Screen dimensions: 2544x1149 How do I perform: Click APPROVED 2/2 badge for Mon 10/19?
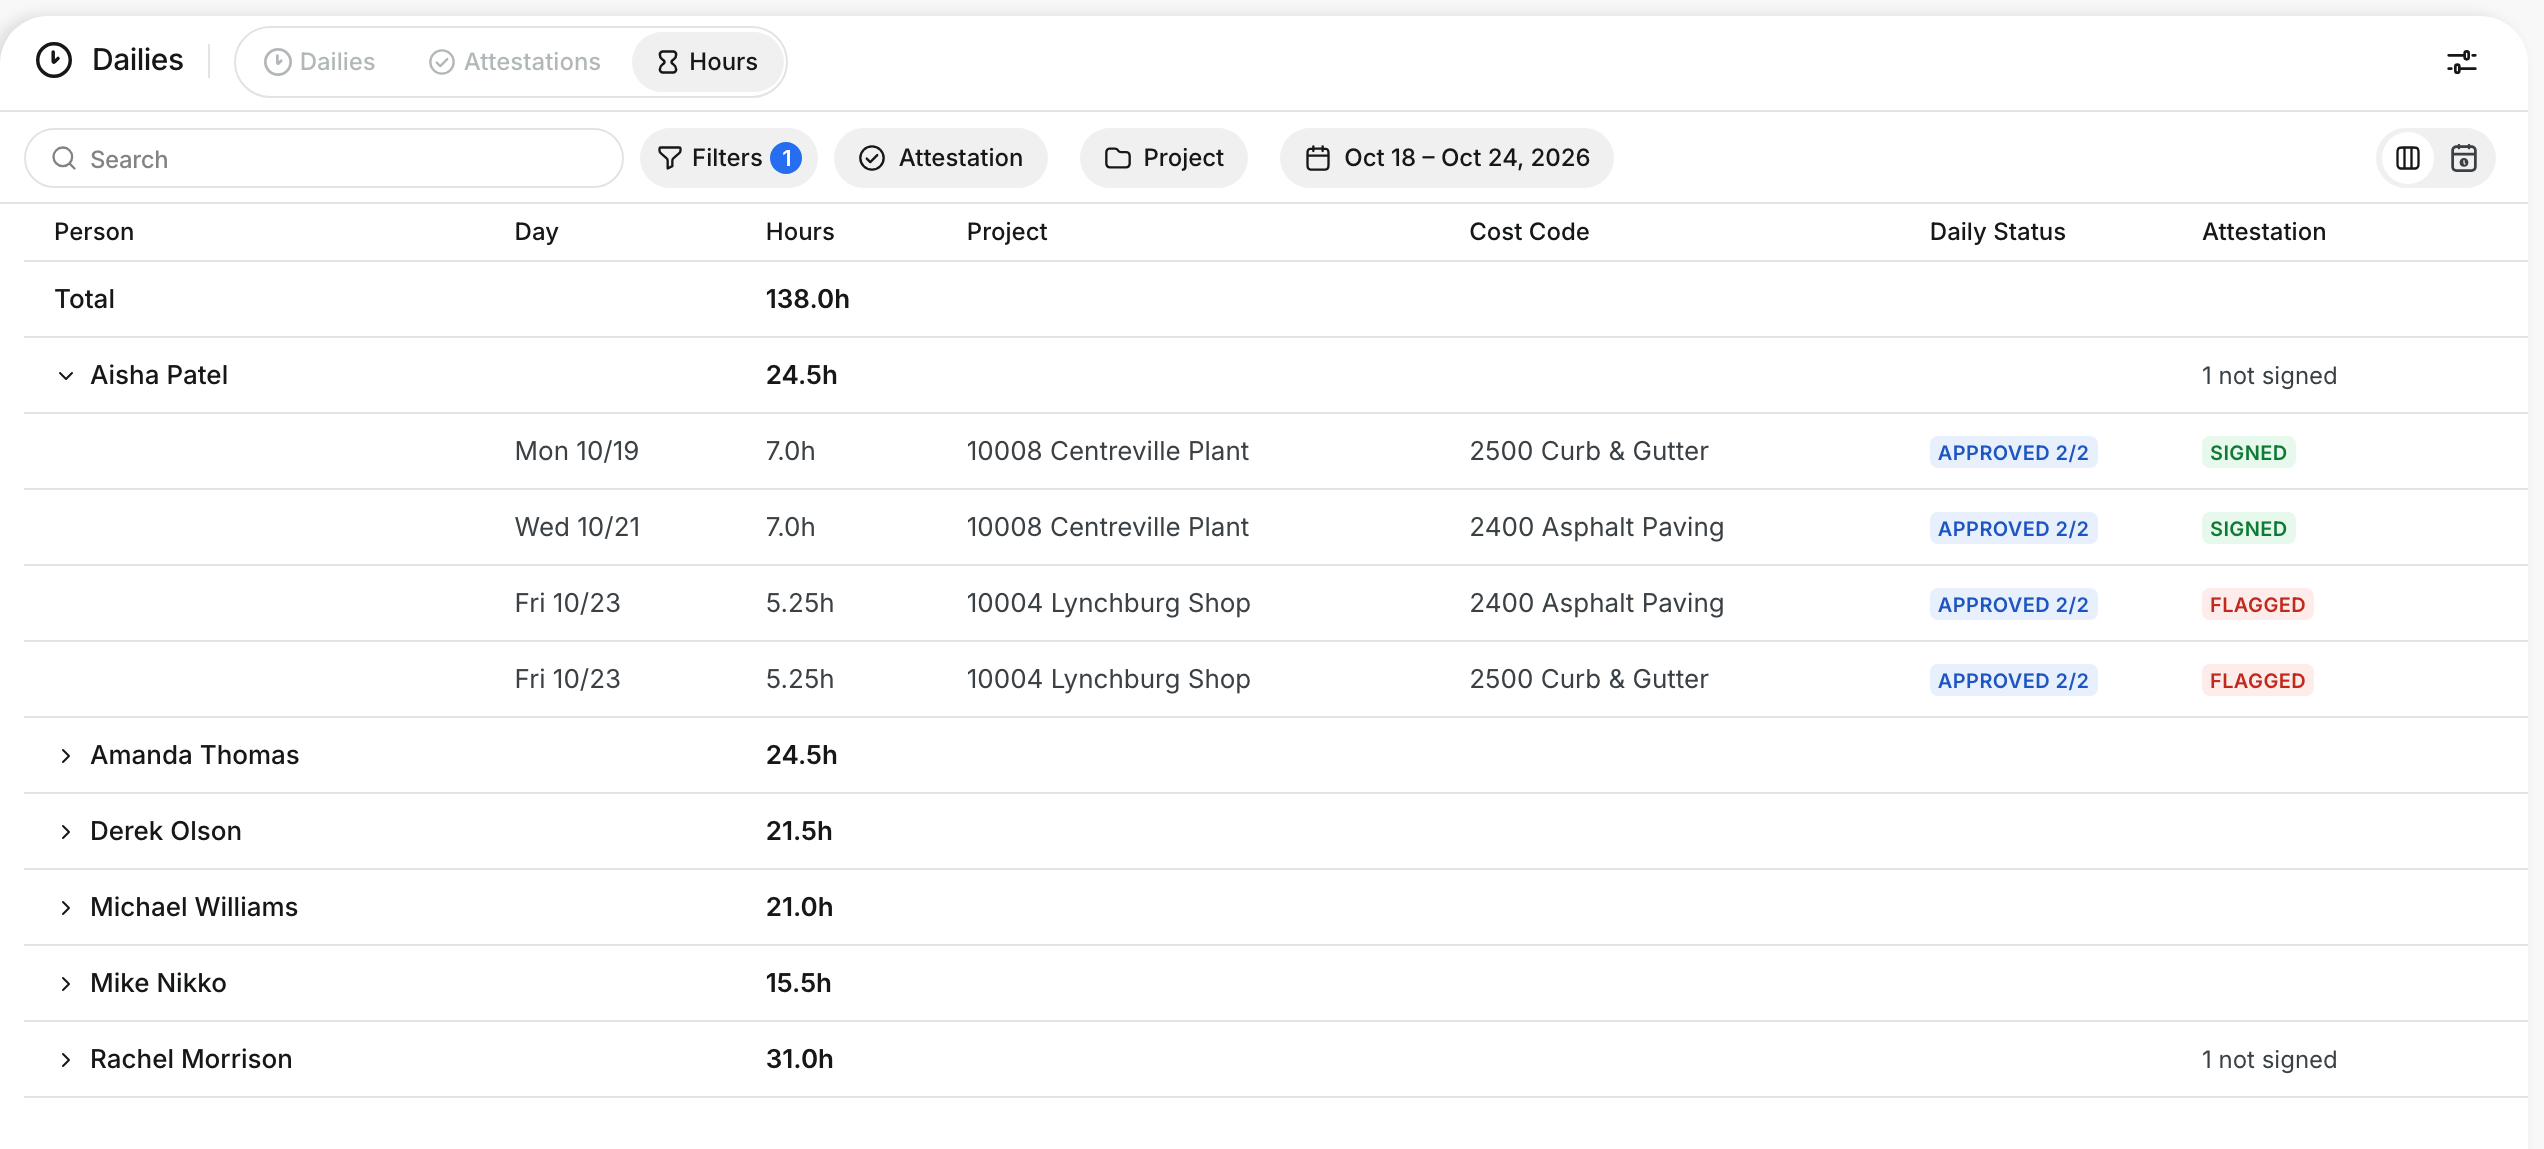(x=2013, y=452)
